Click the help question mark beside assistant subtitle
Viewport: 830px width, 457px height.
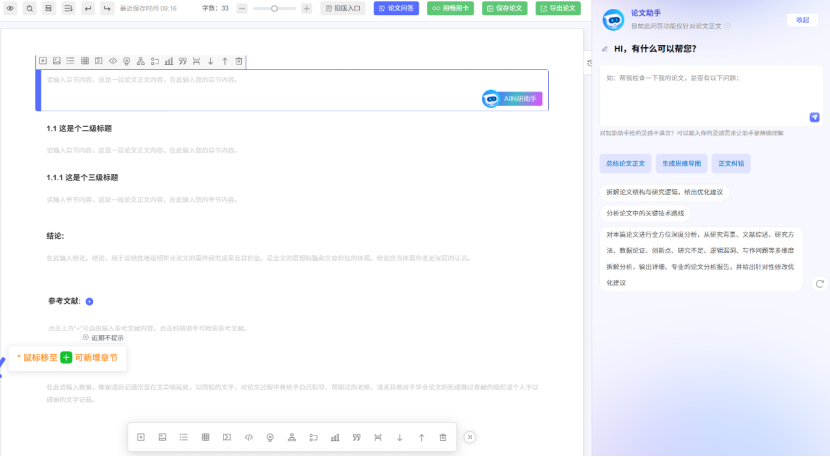click(x=727, y=26)
